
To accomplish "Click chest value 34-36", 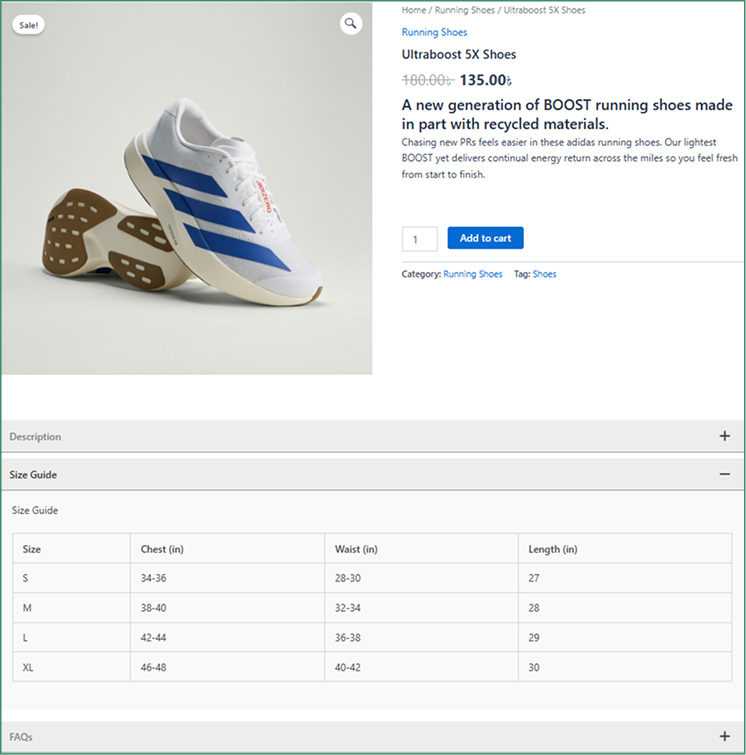I will pos(153,578).
